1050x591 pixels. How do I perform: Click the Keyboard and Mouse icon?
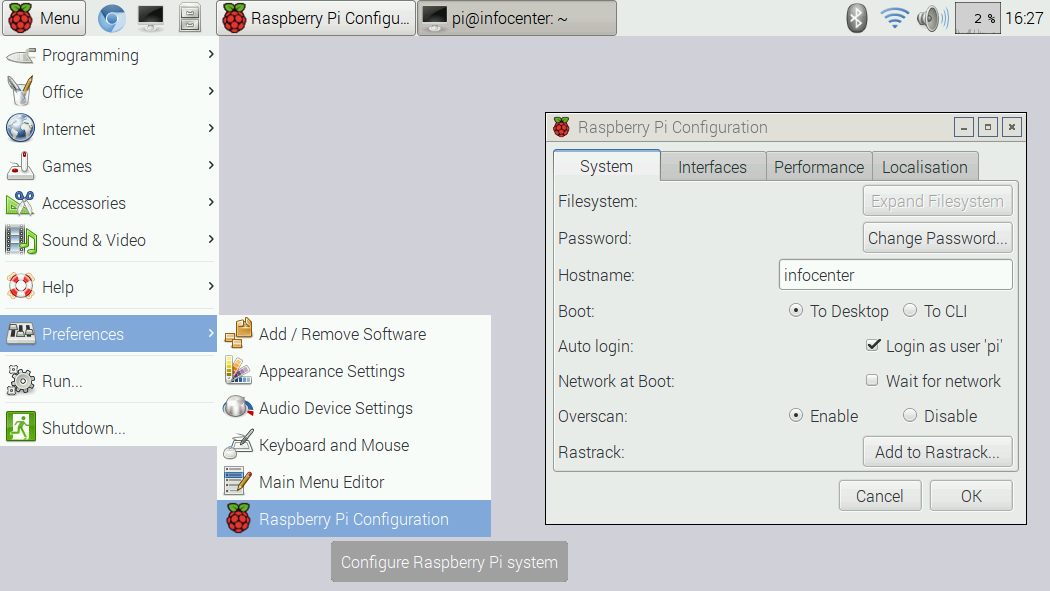point(238,444)
